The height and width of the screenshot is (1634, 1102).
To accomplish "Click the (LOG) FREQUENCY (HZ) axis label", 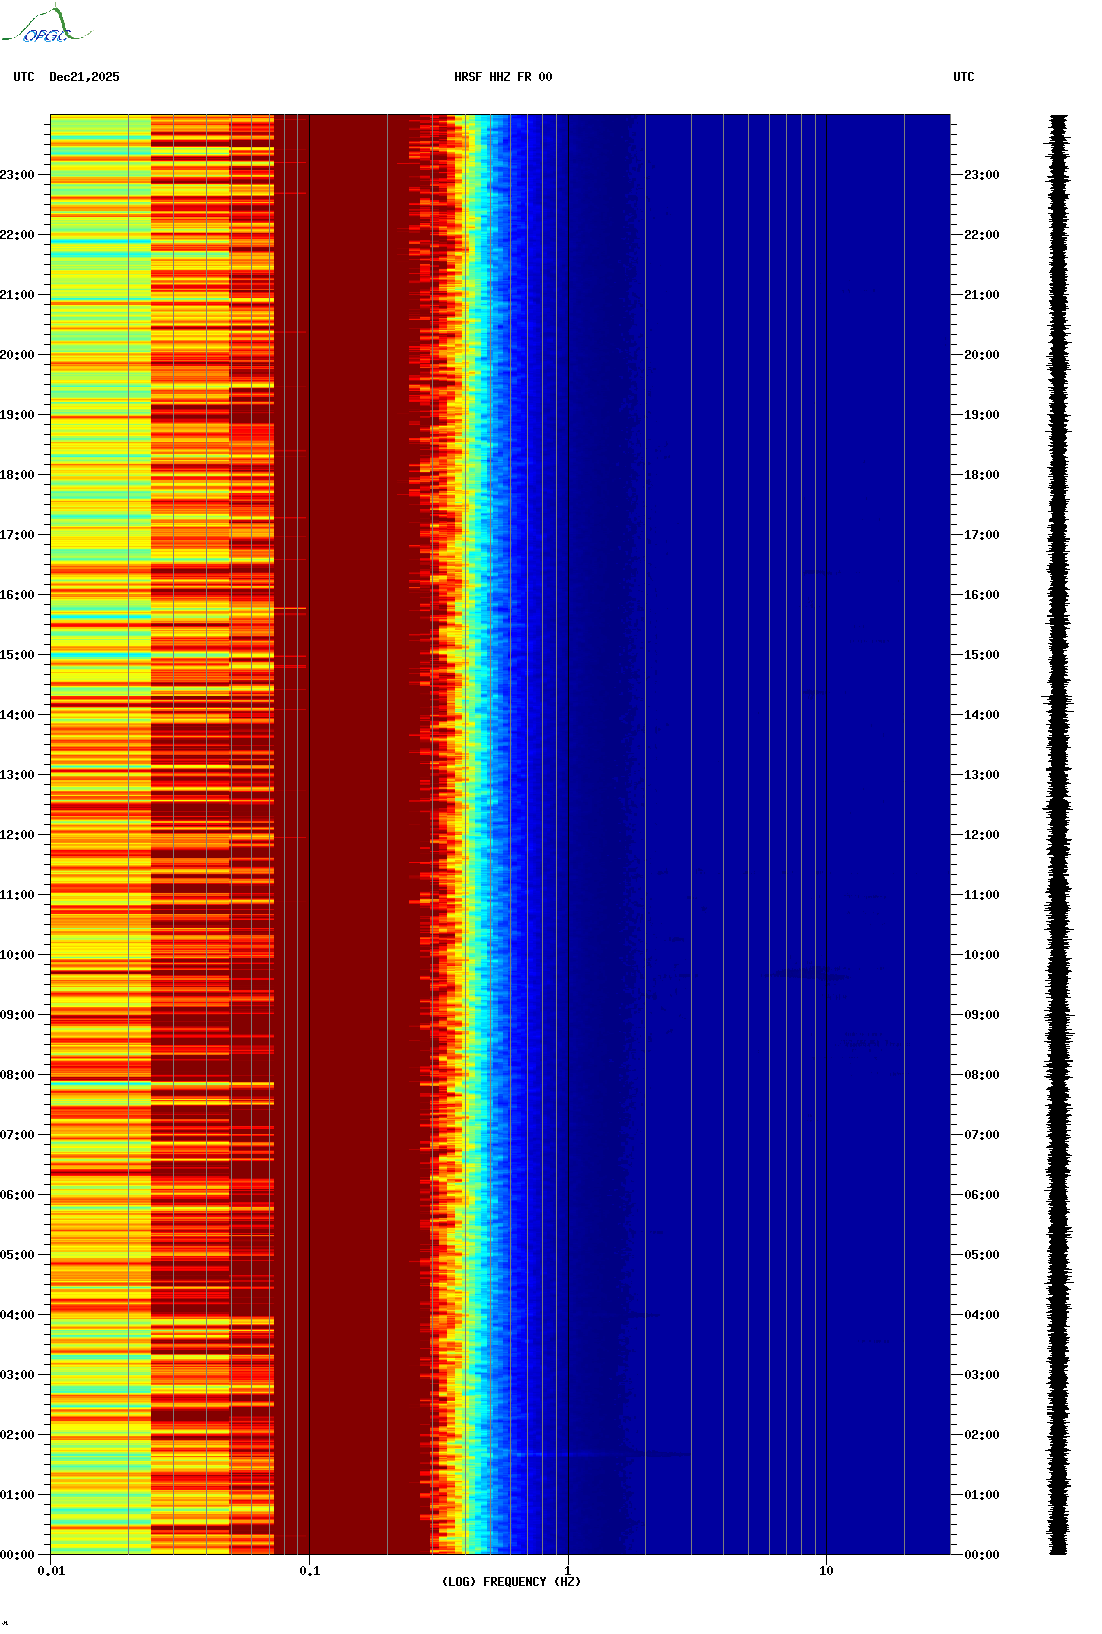I will (x=511, y=1581).
